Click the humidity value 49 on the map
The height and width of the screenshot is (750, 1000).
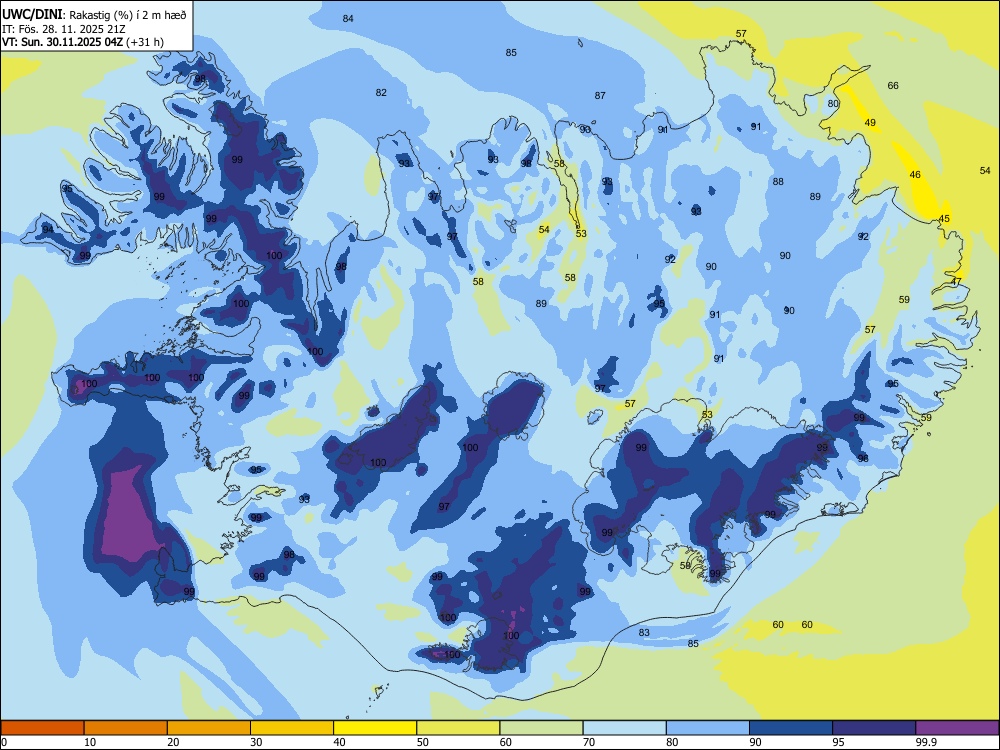tap(870, 122)
